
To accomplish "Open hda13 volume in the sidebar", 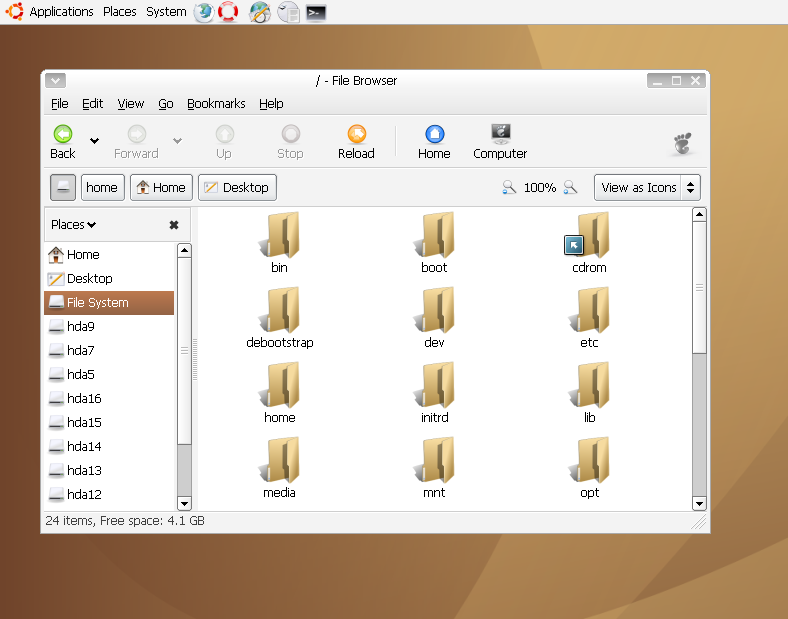I will tap(109, 471).
